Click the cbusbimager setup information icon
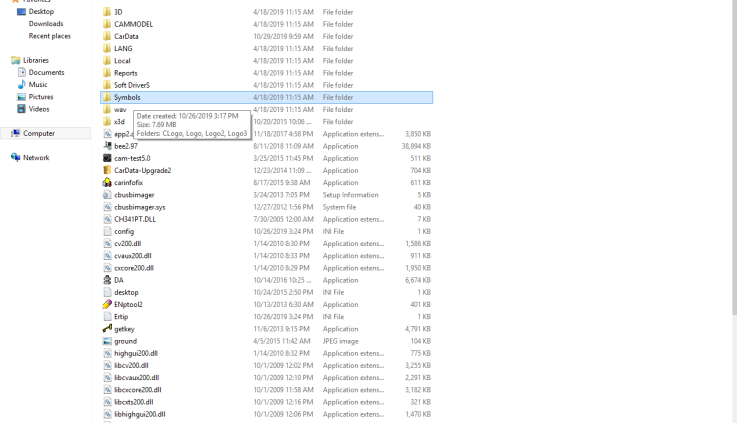The width and height of the screenshot is (737, 423). point(107,195)
